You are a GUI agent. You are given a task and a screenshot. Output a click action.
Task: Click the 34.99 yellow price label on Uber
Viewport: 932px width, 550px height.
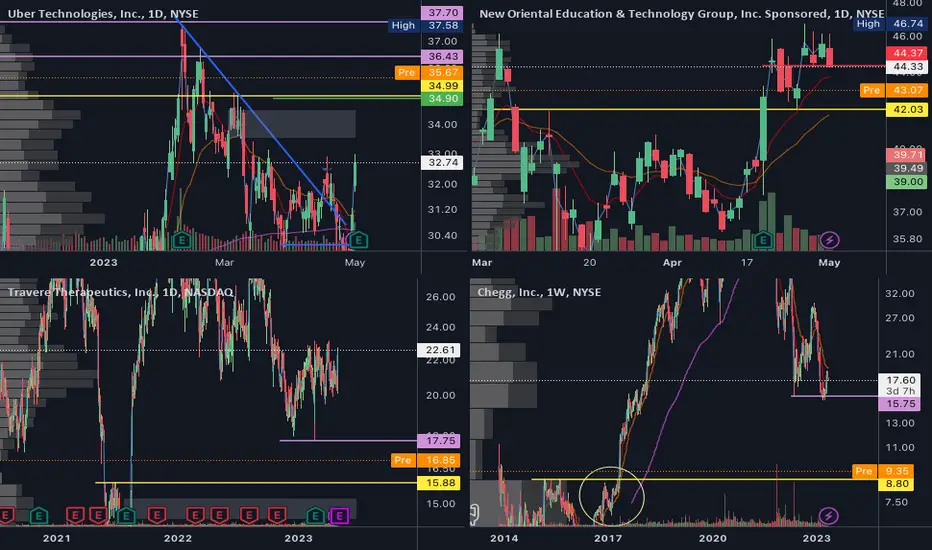tap(443, 86)
